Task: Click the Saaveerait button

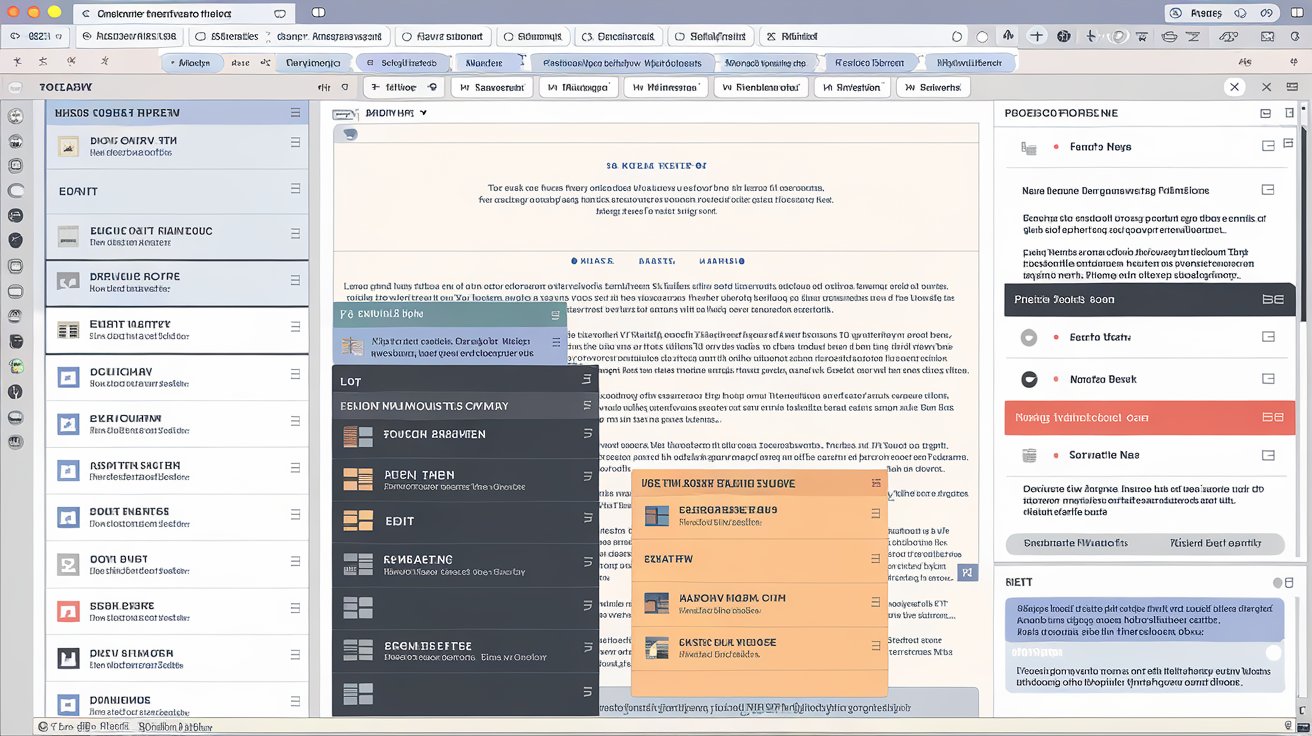Action: point(491,87)
